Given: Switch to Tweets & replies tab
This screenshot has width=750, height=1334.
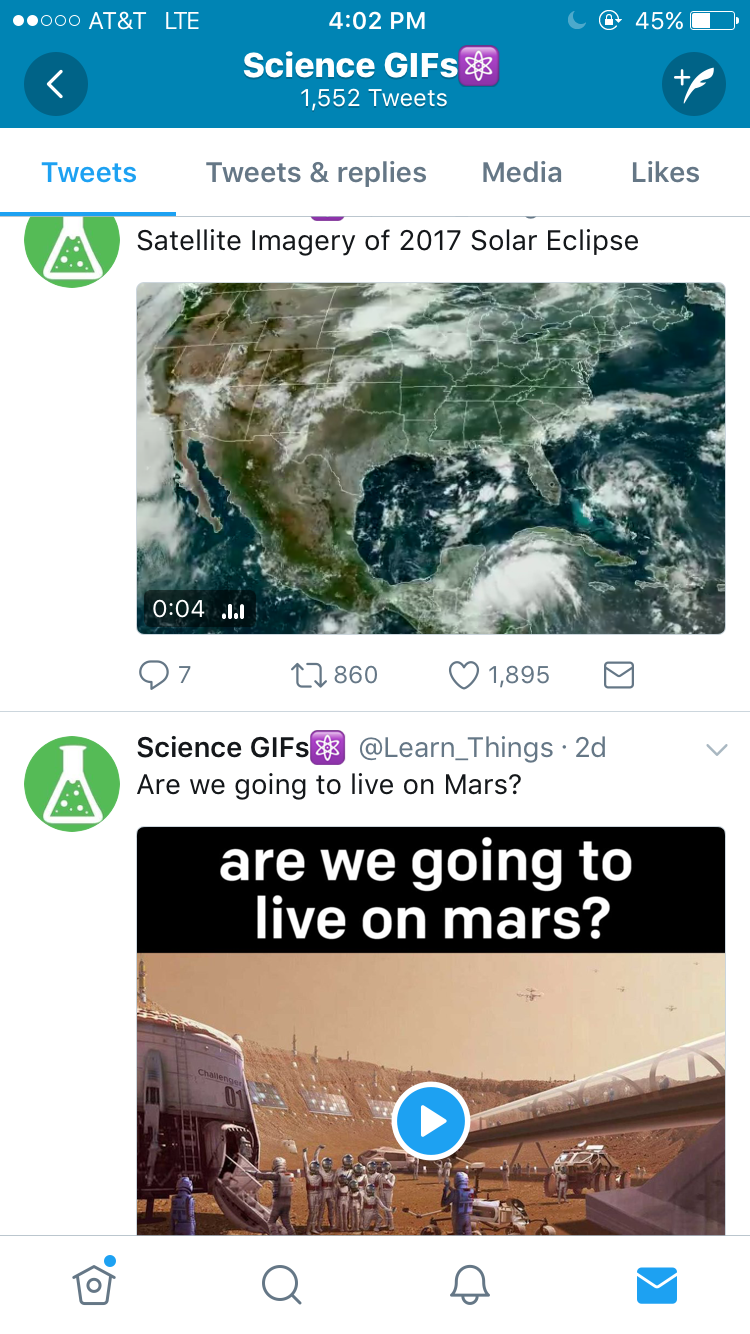Looking at the screenshot, I should (316, 173).
